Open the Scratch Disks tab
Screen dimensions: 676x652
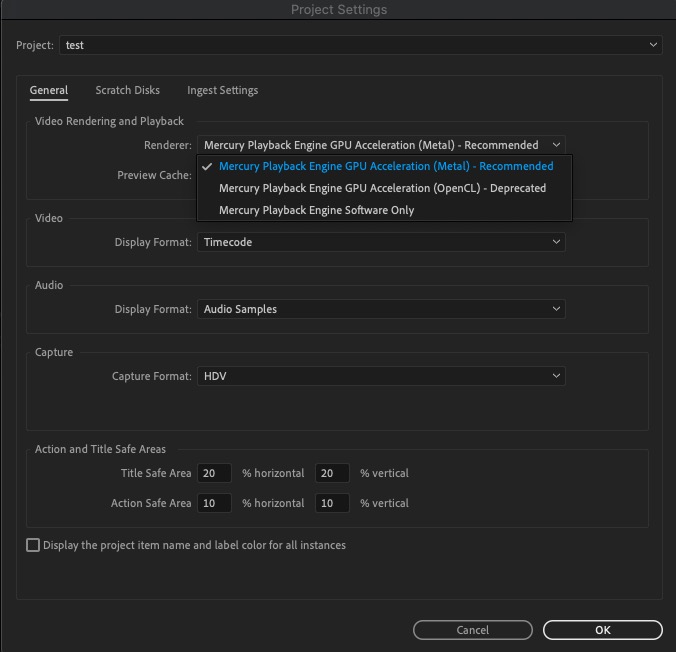pyautogui.click(x=127, y=90)
